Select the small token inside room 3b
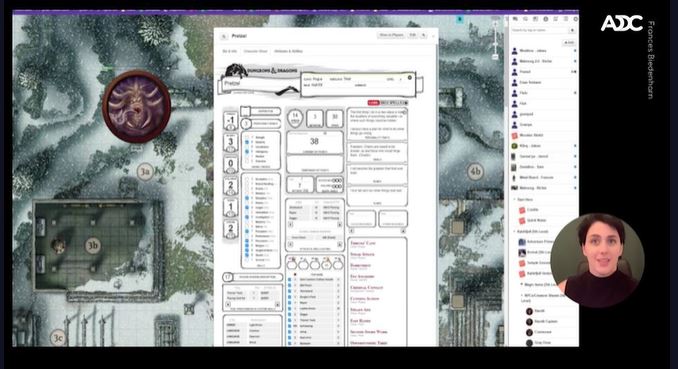Viewport: 678px width, 369px height. (58, 246)
